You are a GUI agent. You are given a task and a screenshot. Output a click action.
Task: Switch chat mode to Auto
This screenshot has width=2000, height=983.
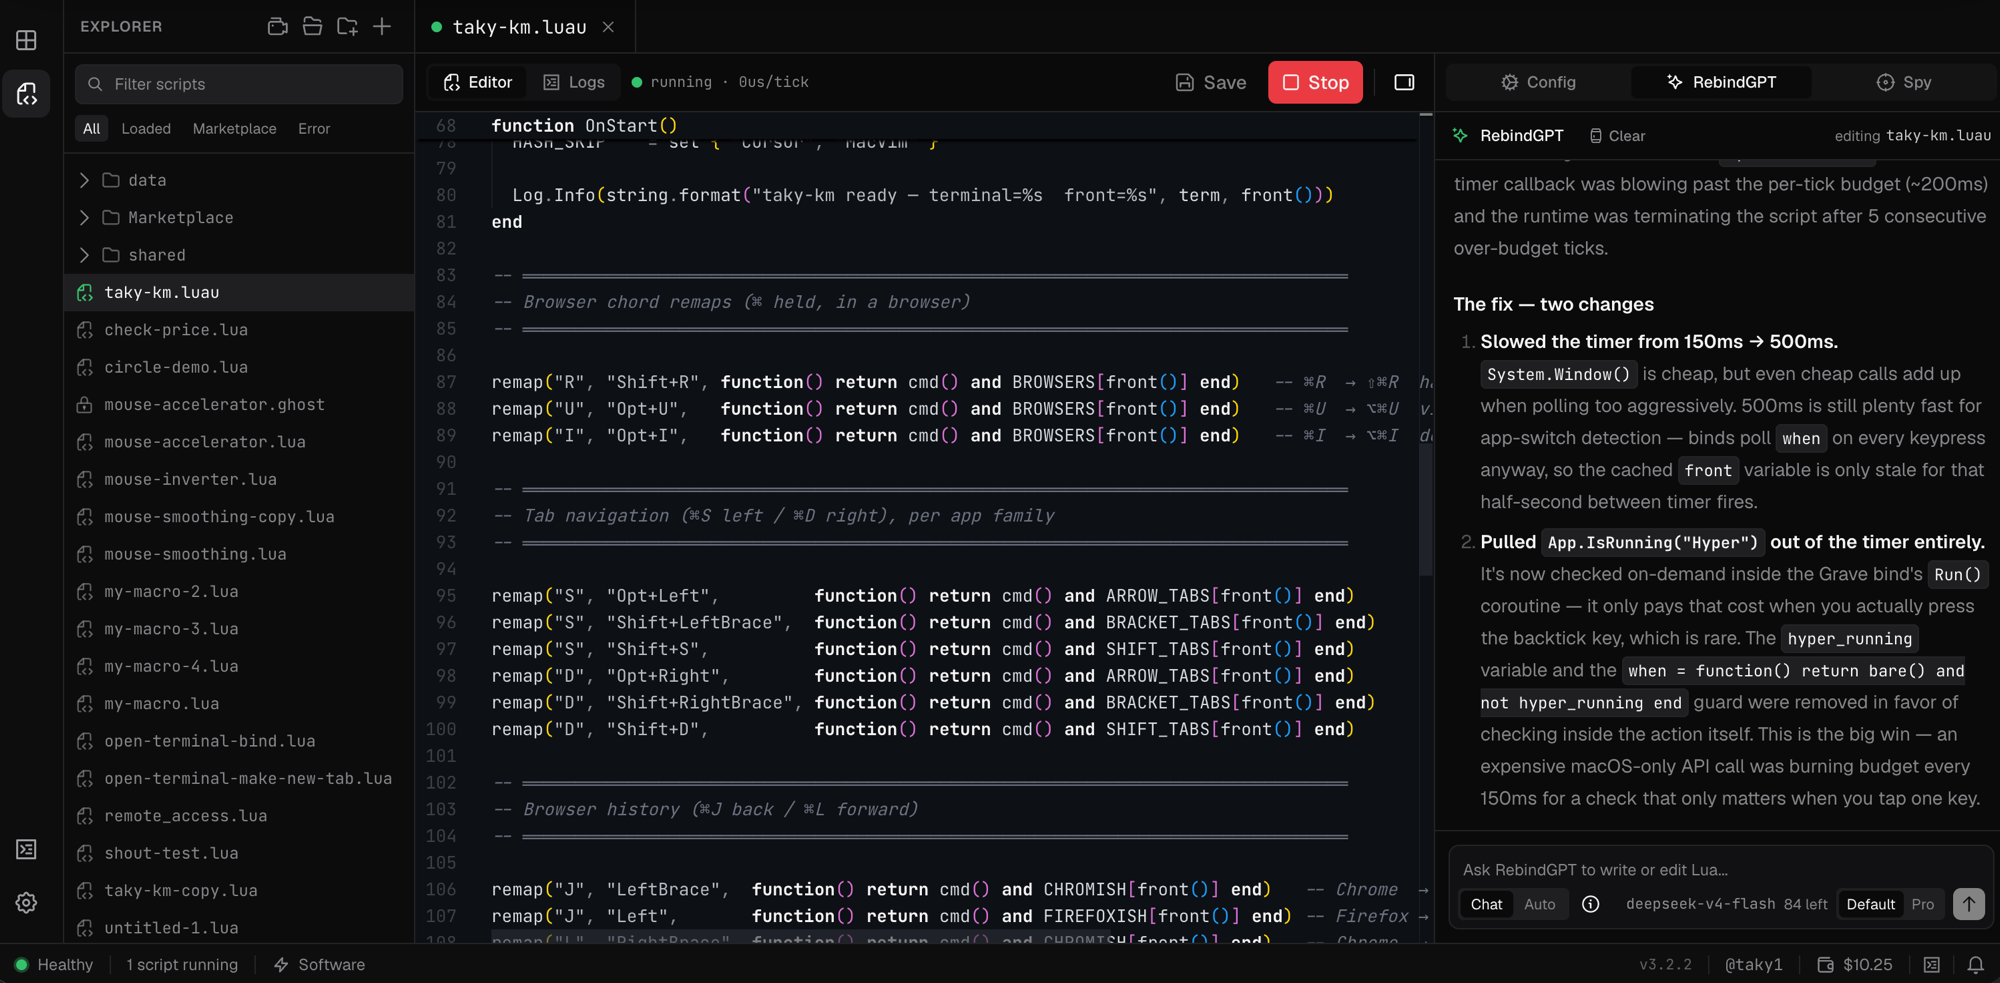(1539, 904)
